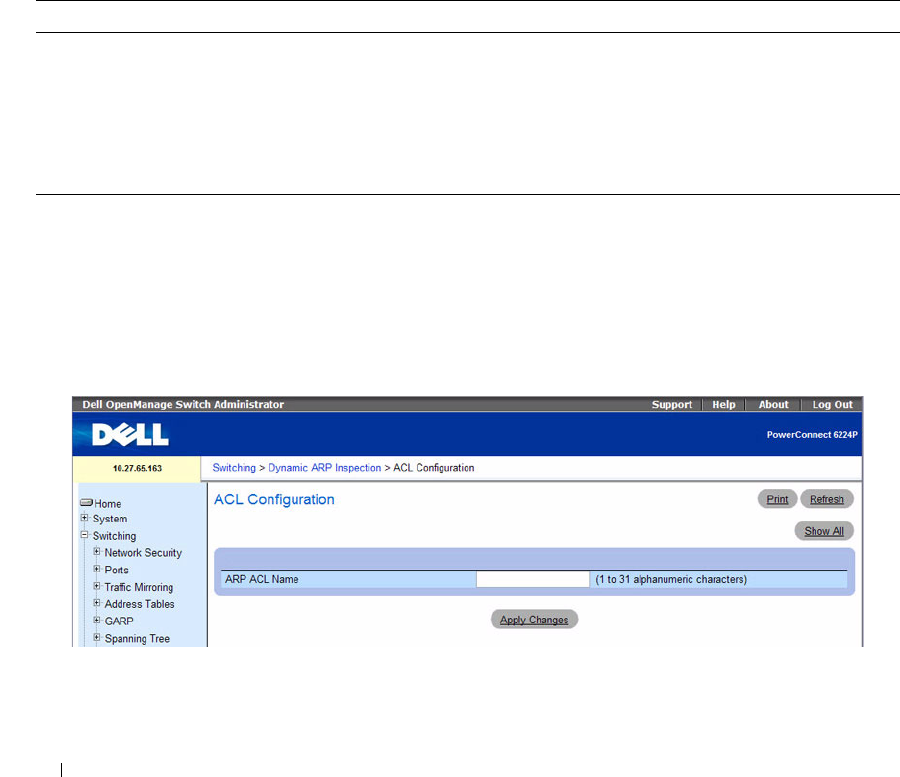
Task: Click the Dell logo in the header
Action: point(130,434)
